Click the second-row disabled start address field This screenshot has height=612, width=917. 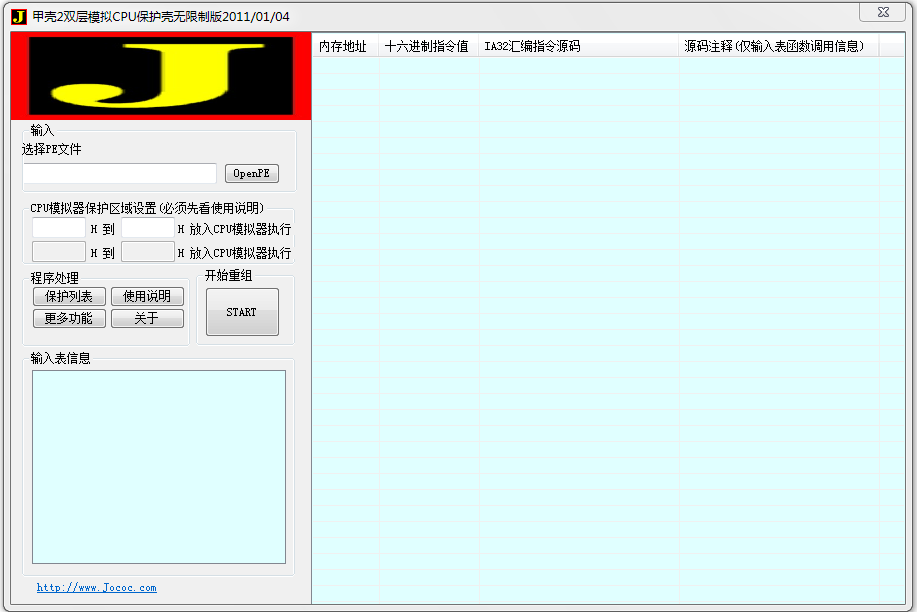tap(58, 252)
